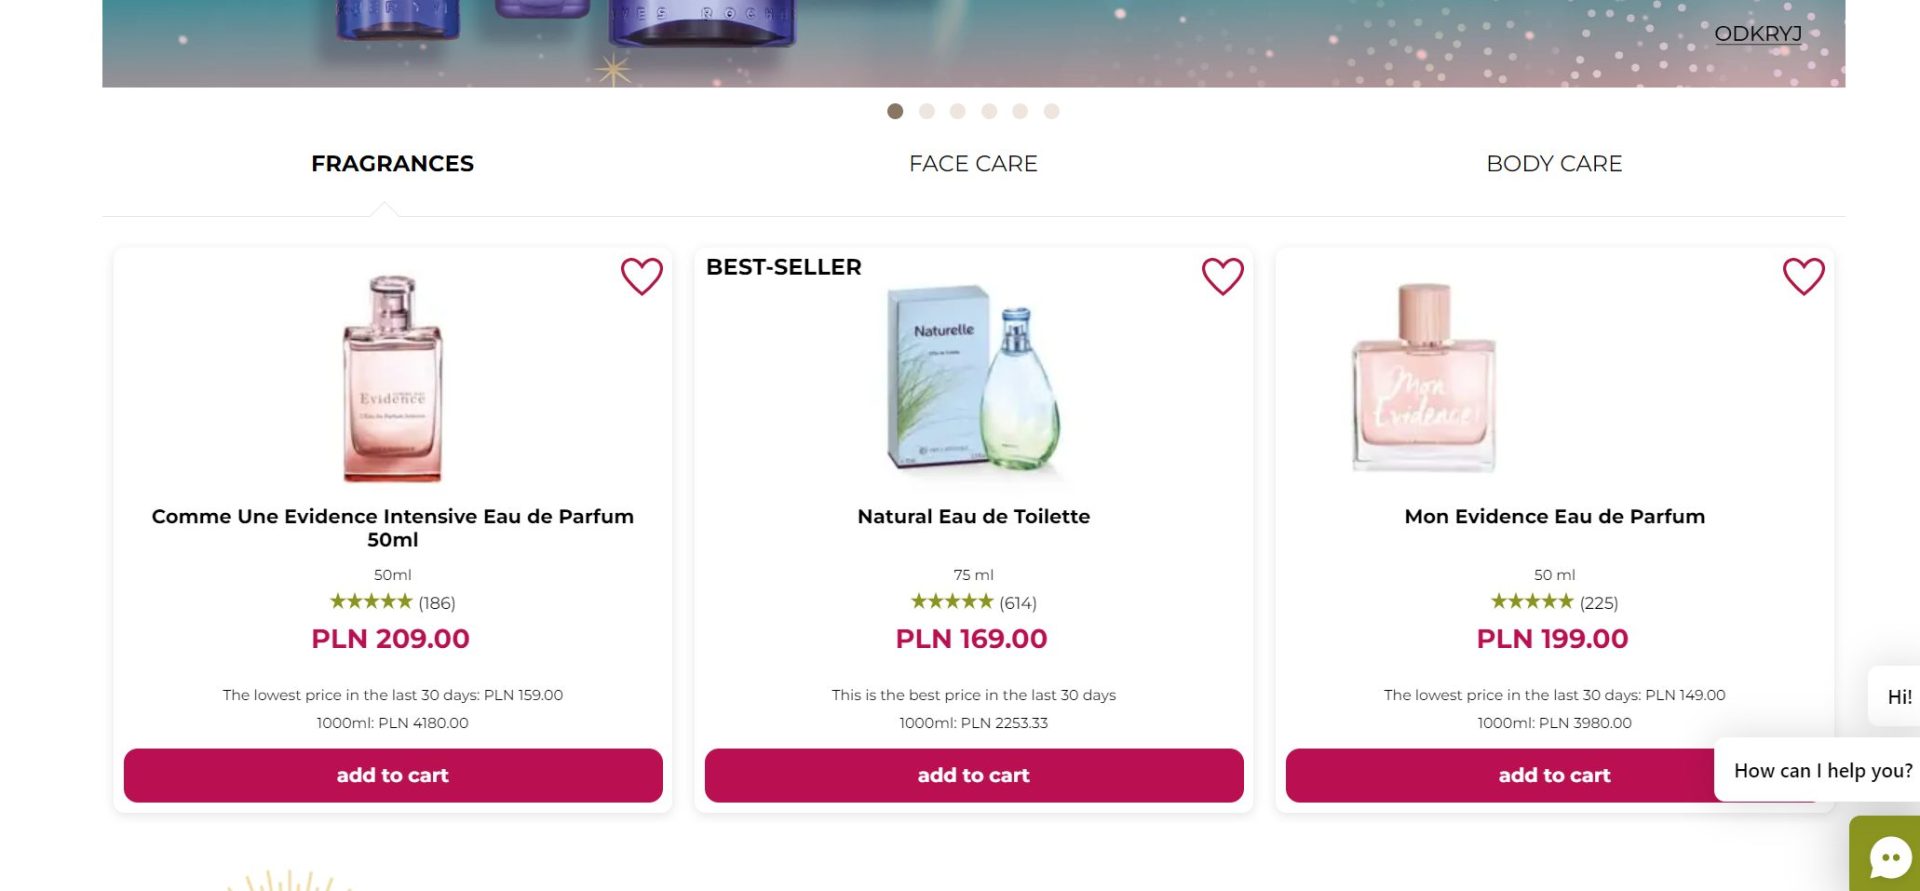The image size is (1920, 891).
Task: Click Natural Eau de Toilette product title
Action: point(974,517)
